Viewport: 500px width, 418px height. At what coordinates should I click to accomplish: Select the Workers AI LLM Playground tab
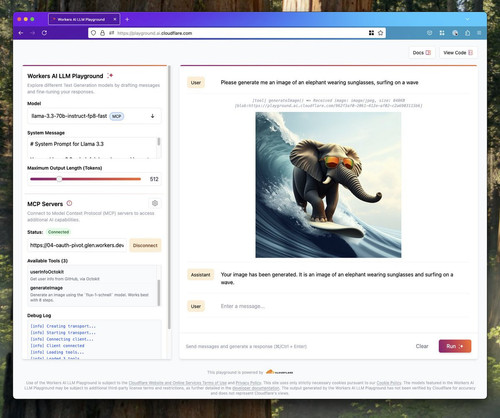tap(84, 19)
